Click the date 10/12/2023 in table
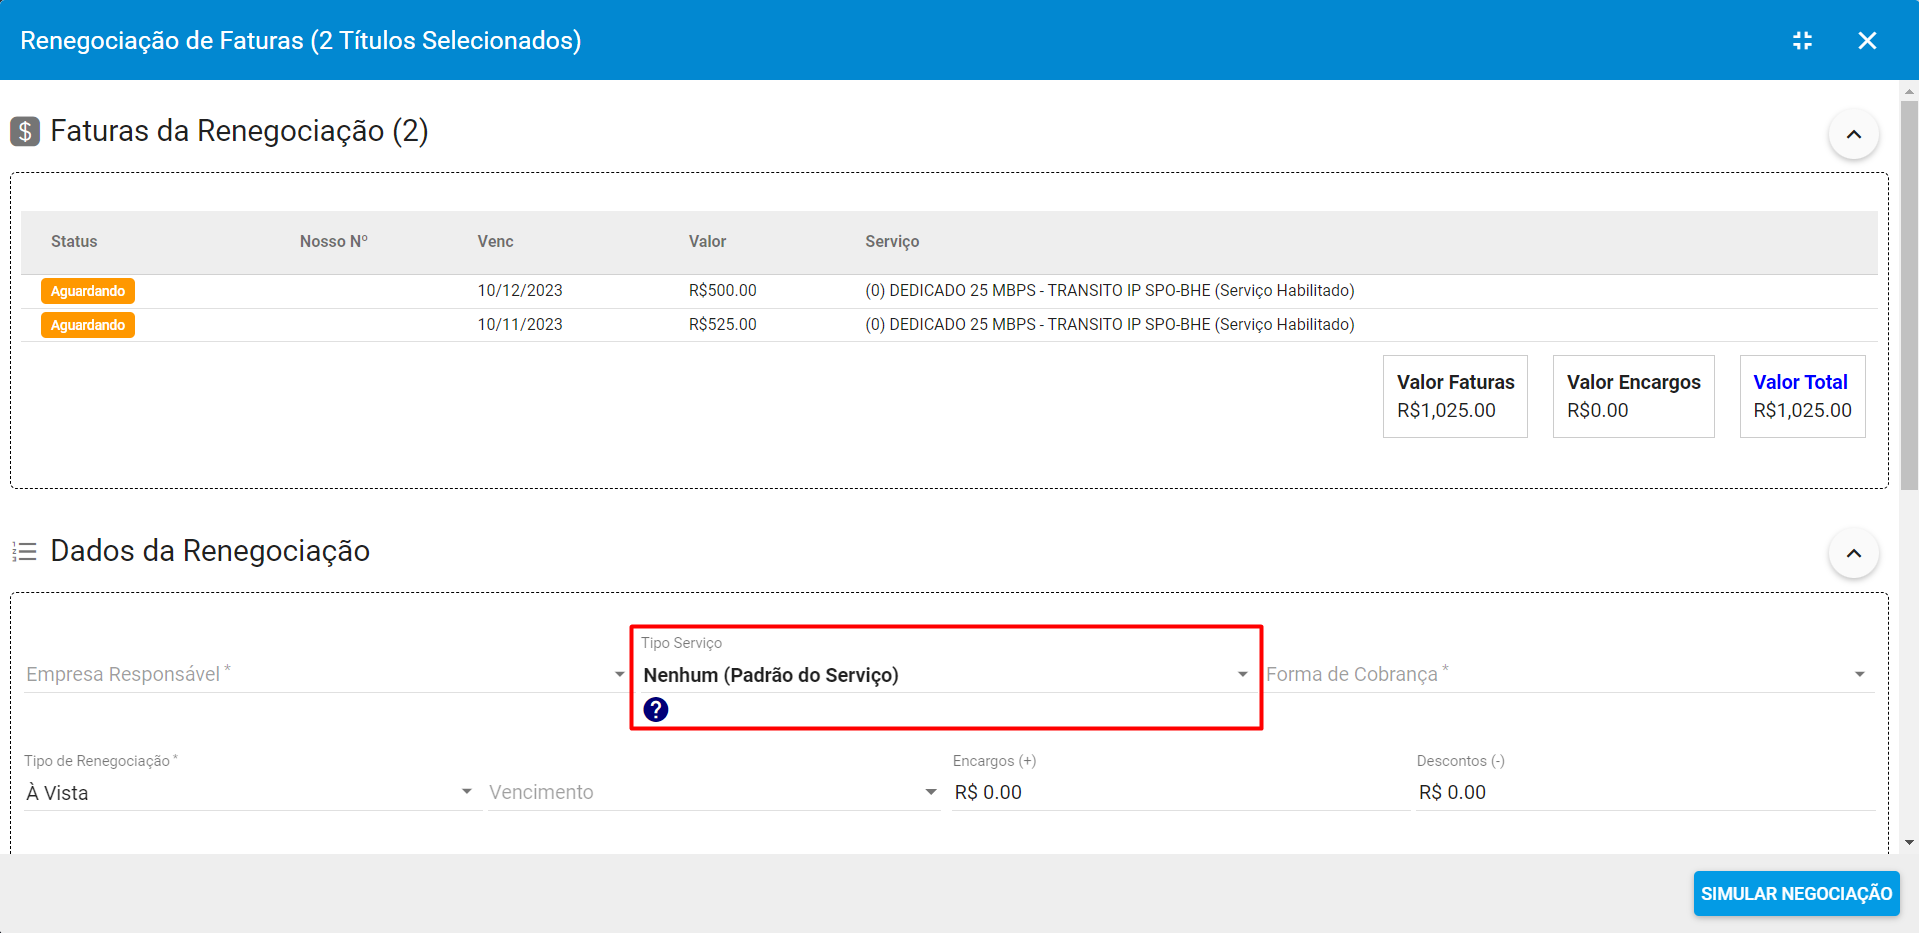The height and width of the screenshot is (933, 1919). [520, 291]
